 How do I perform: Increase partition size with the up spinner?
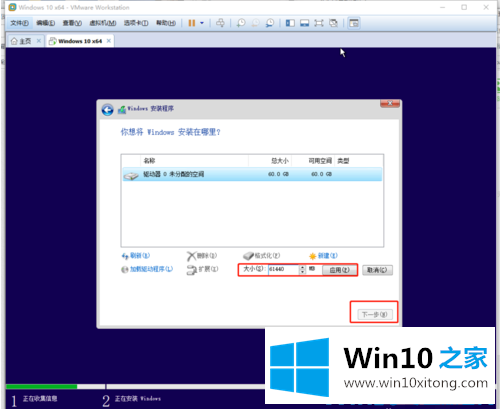click(x=302, y=267)
